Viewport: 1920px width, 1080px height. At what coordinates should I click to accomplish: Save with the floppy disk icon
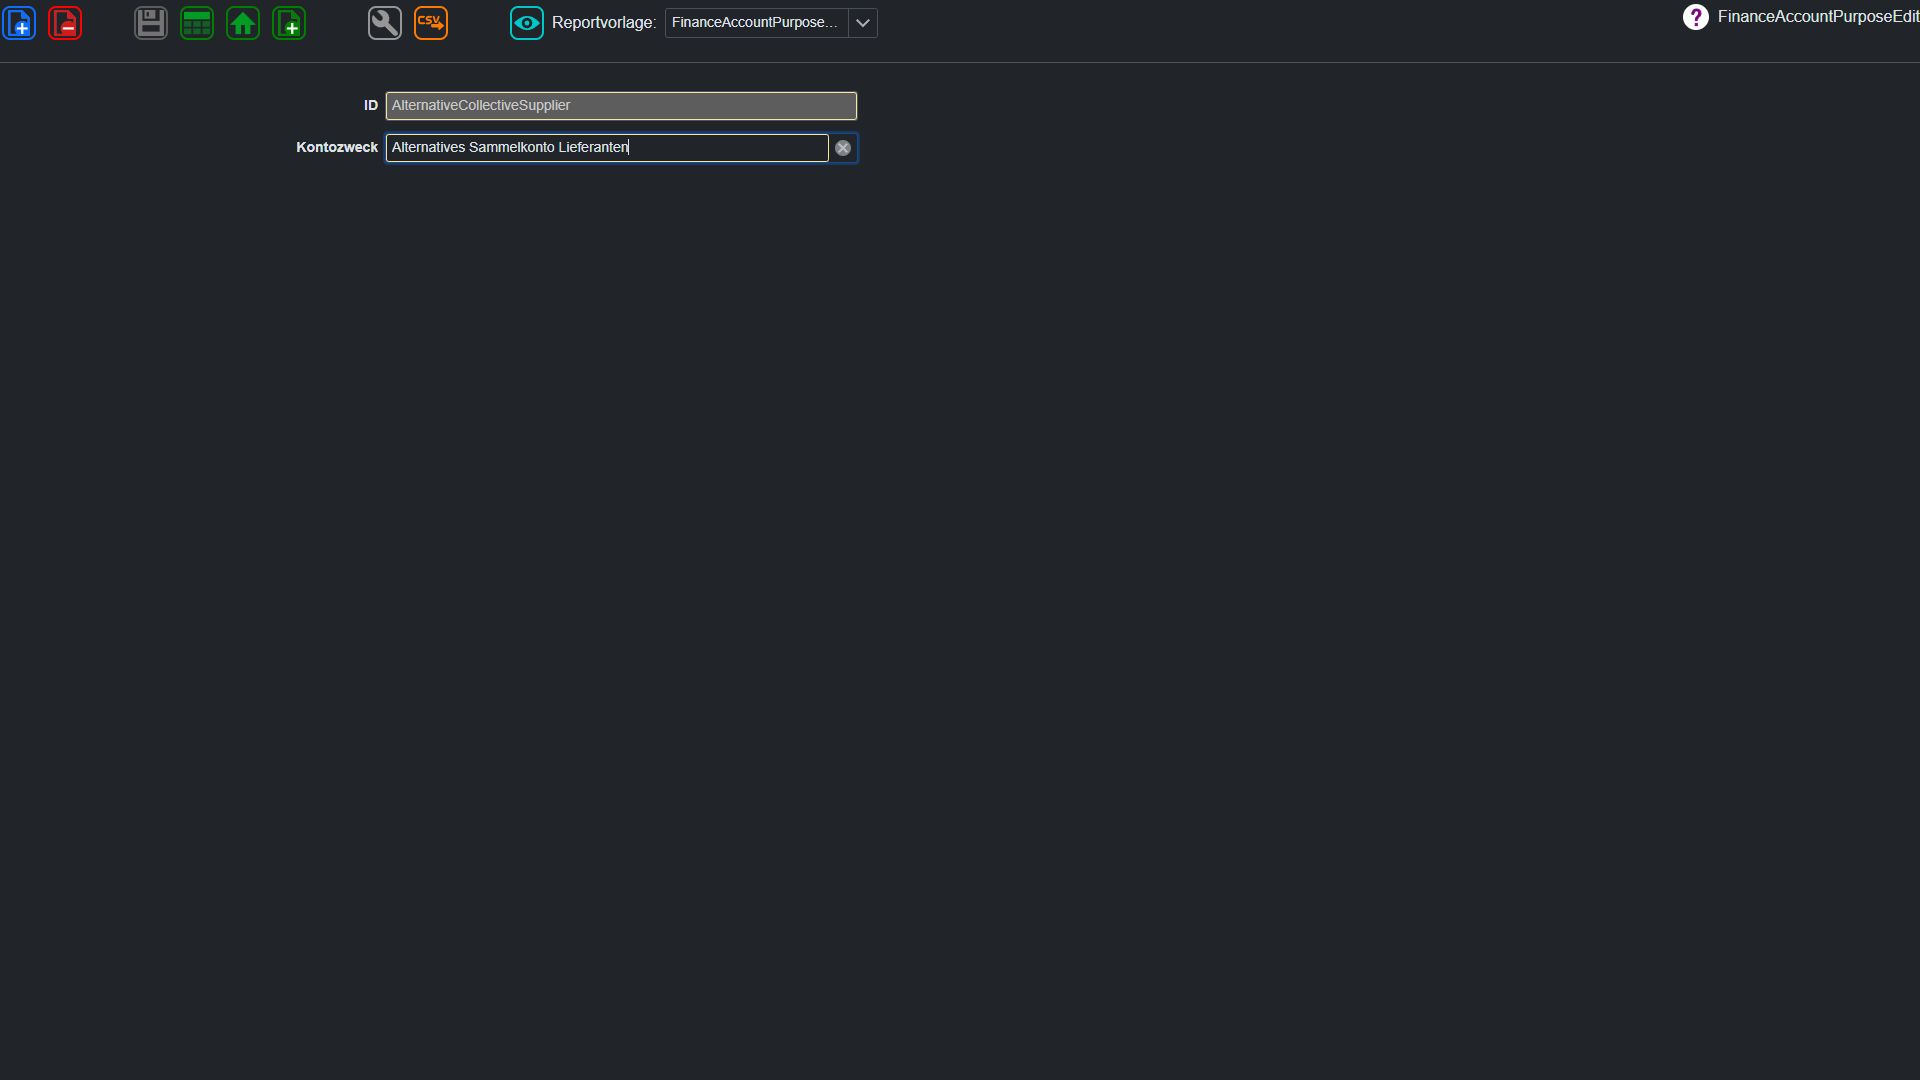click(x=151, y=23)
